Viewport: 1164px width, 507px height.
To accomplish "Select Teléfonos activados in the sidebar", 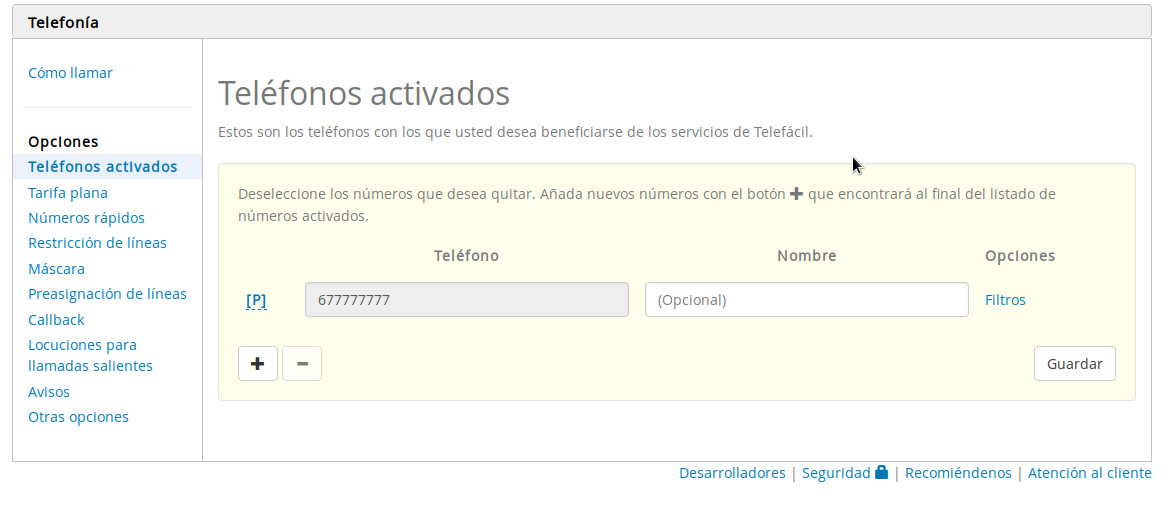I will tap(102, 167).
